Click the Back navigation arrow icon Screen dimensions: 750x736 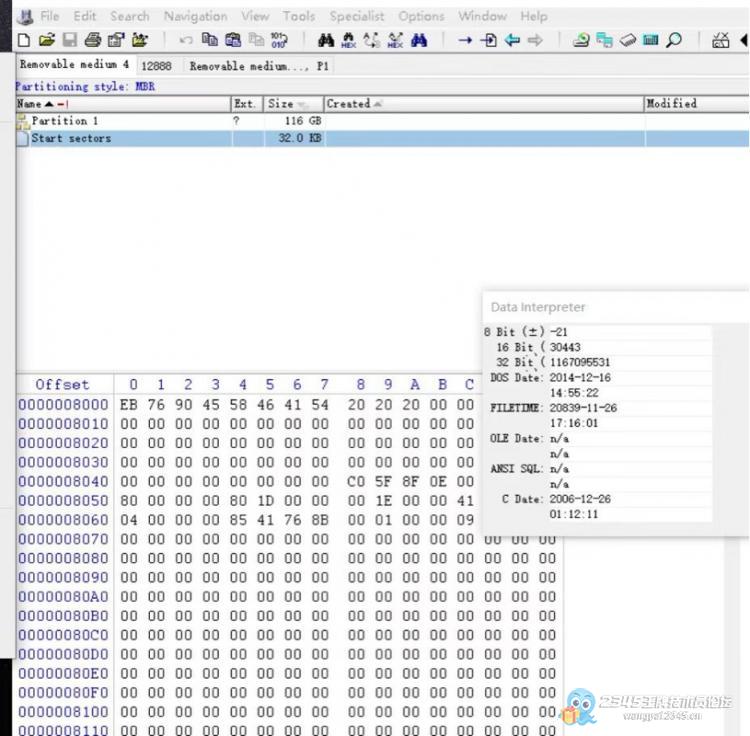pyautogui.click(x=512, y=40)
